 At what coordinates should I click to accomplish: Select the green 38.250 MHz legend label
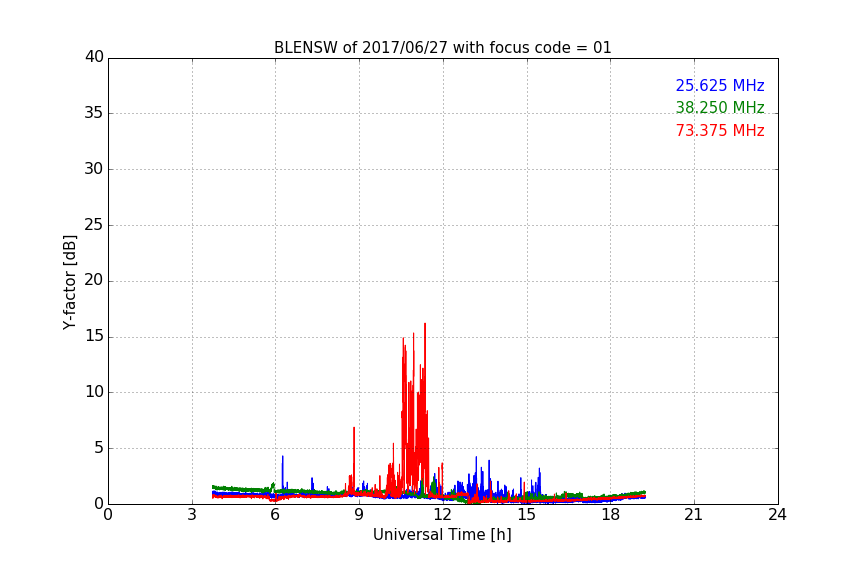[720, 107]
